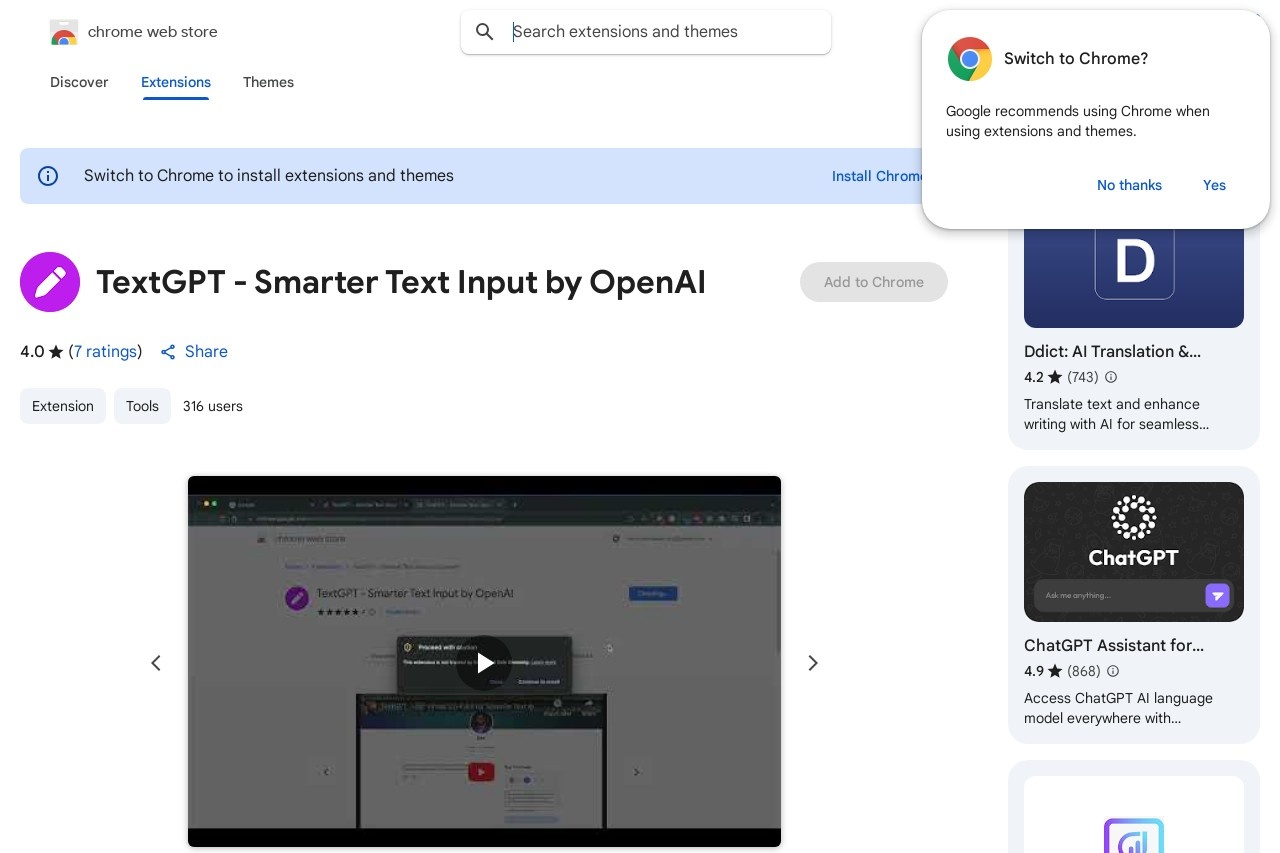1280x853 pixels.
Task: Click the Share link text
Action: [206, 352]
